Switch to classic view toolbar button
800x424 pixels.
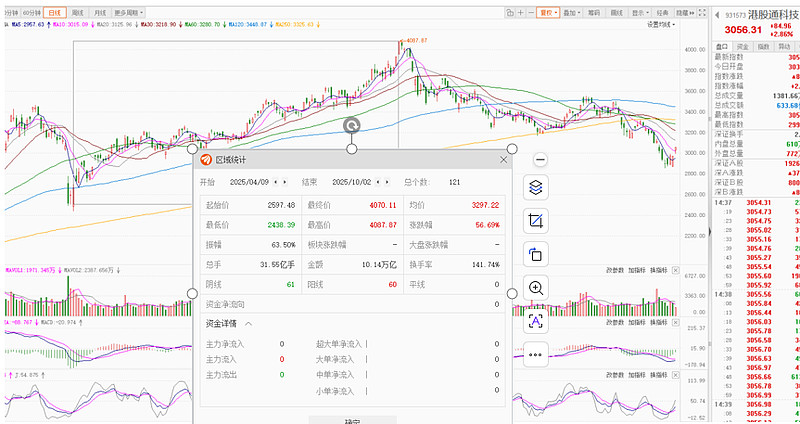(x=663, y=13)
